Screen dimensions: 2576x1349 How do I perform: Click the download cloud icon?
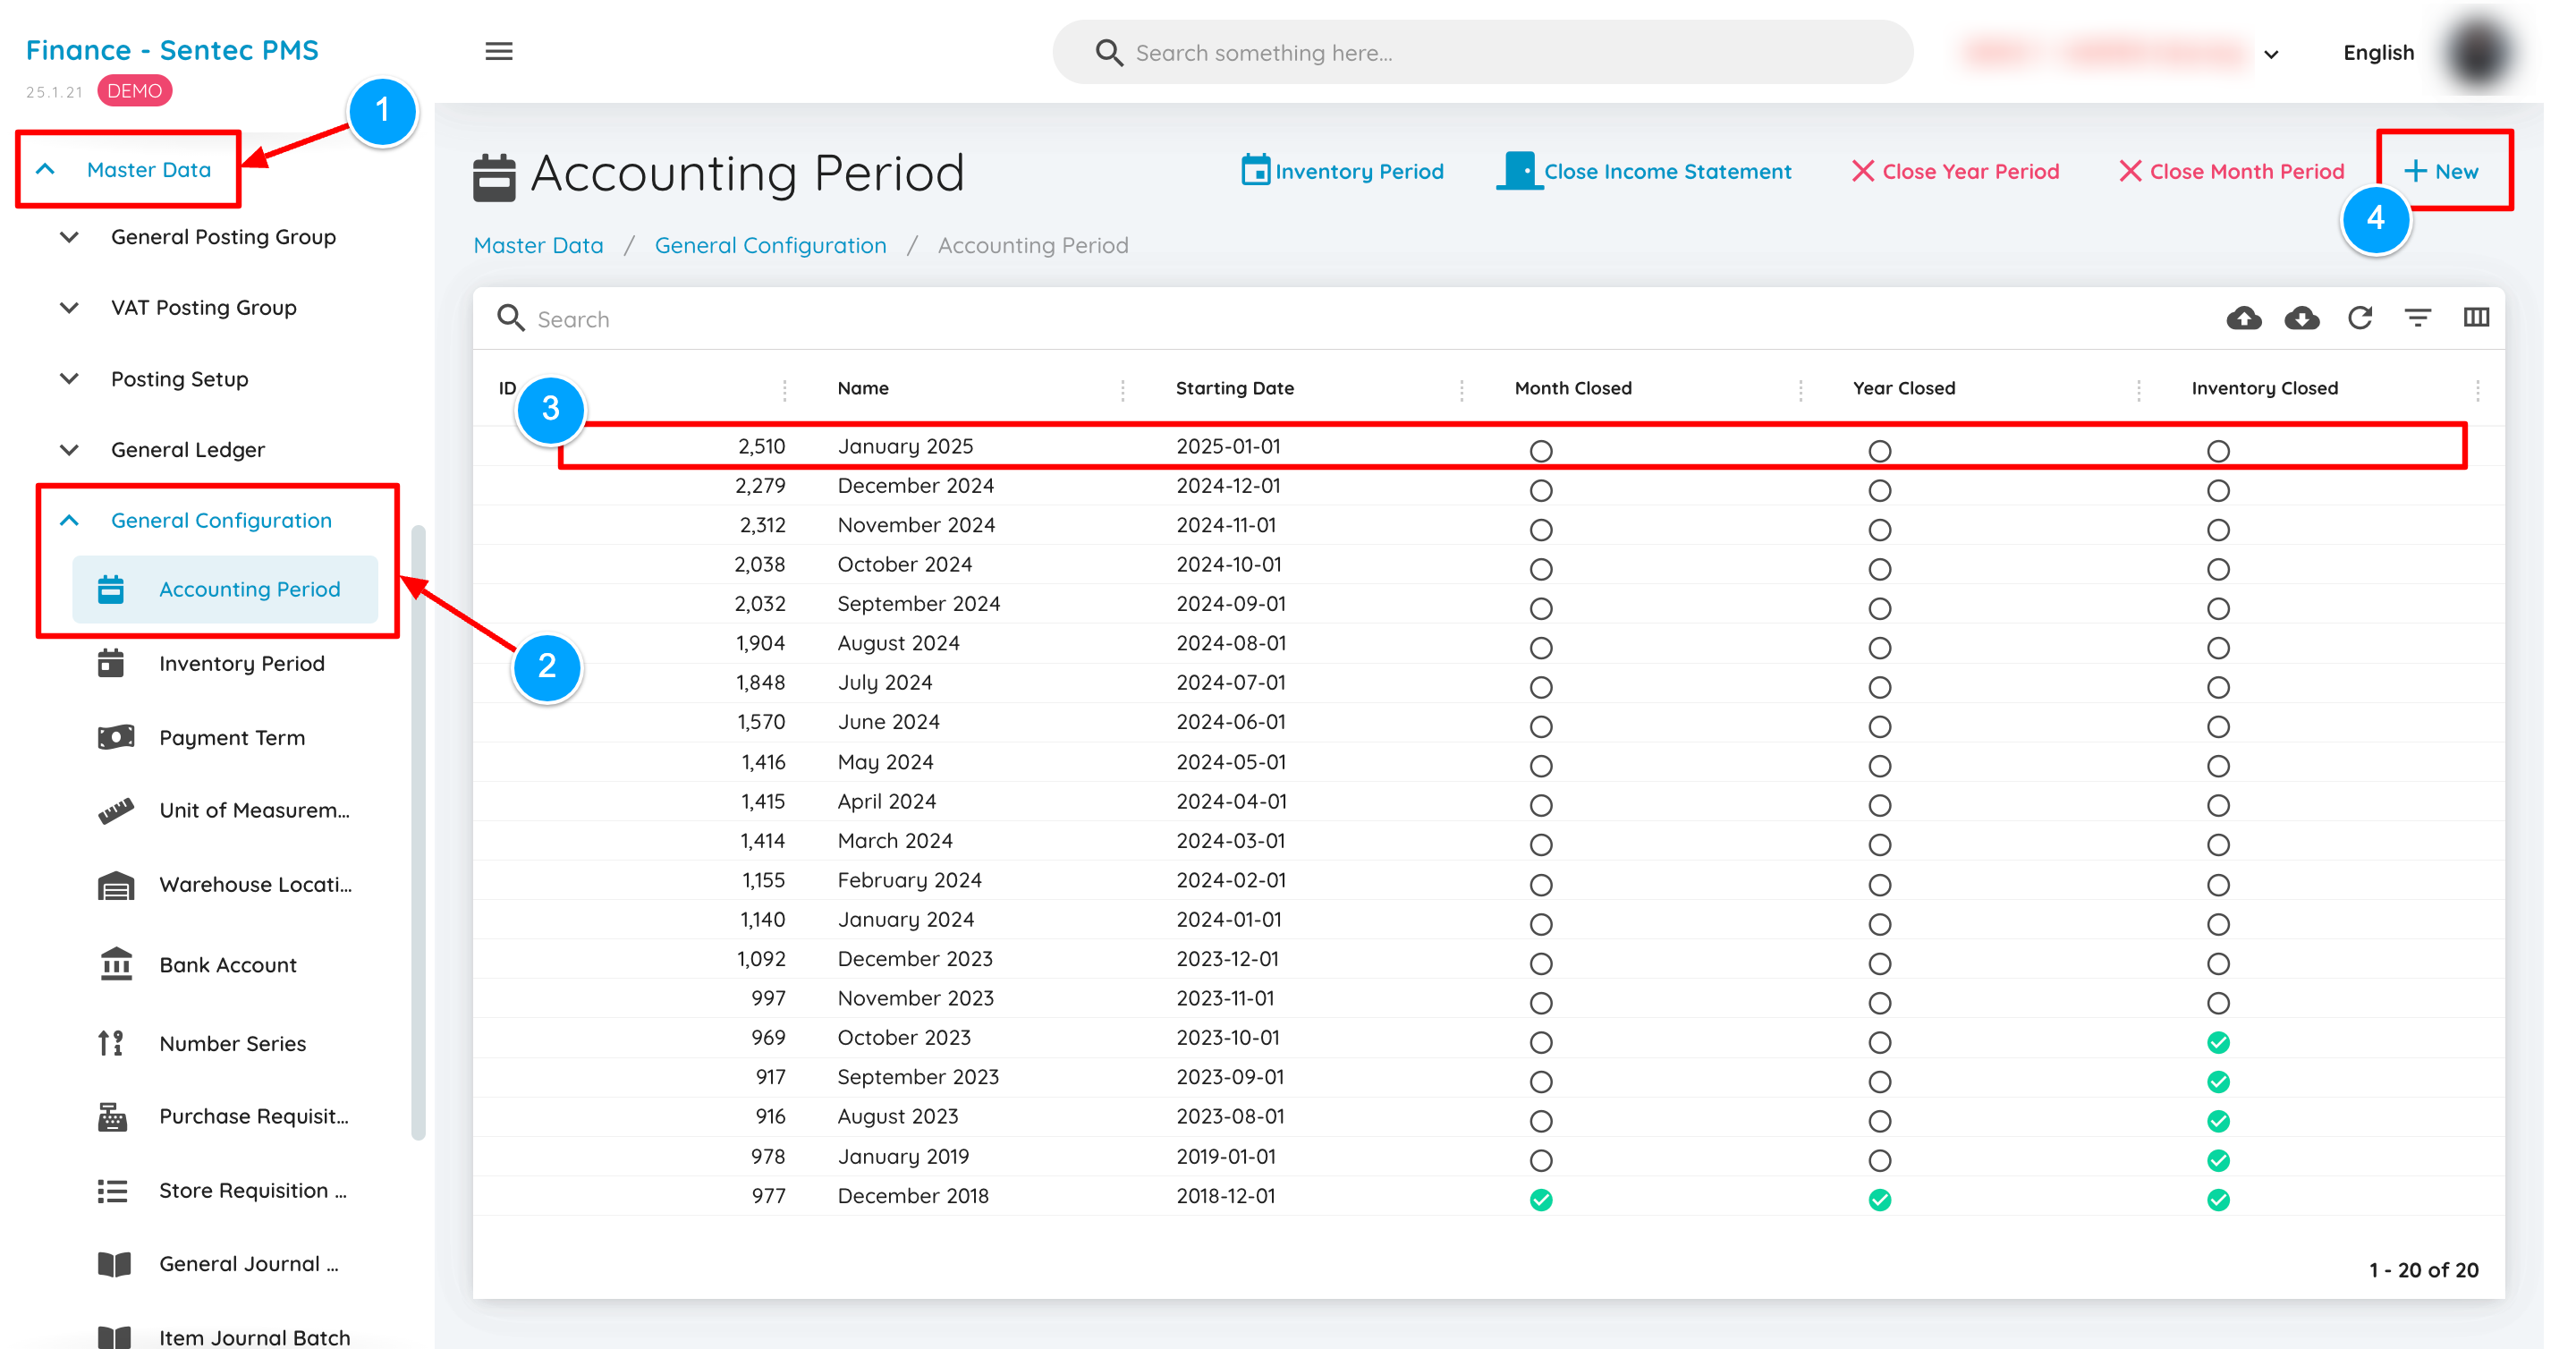[2301, 318]
